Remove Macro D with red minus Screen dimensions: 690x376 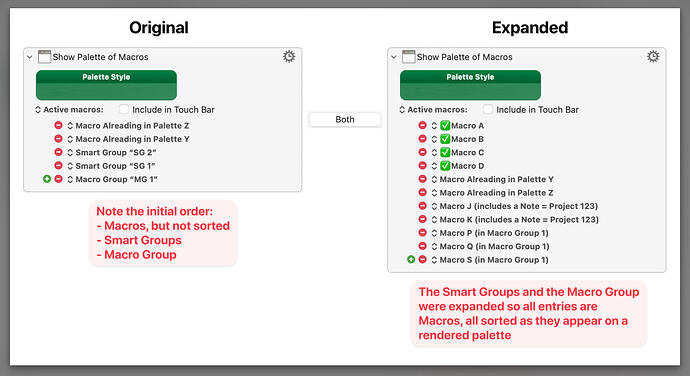coord(422,166)
